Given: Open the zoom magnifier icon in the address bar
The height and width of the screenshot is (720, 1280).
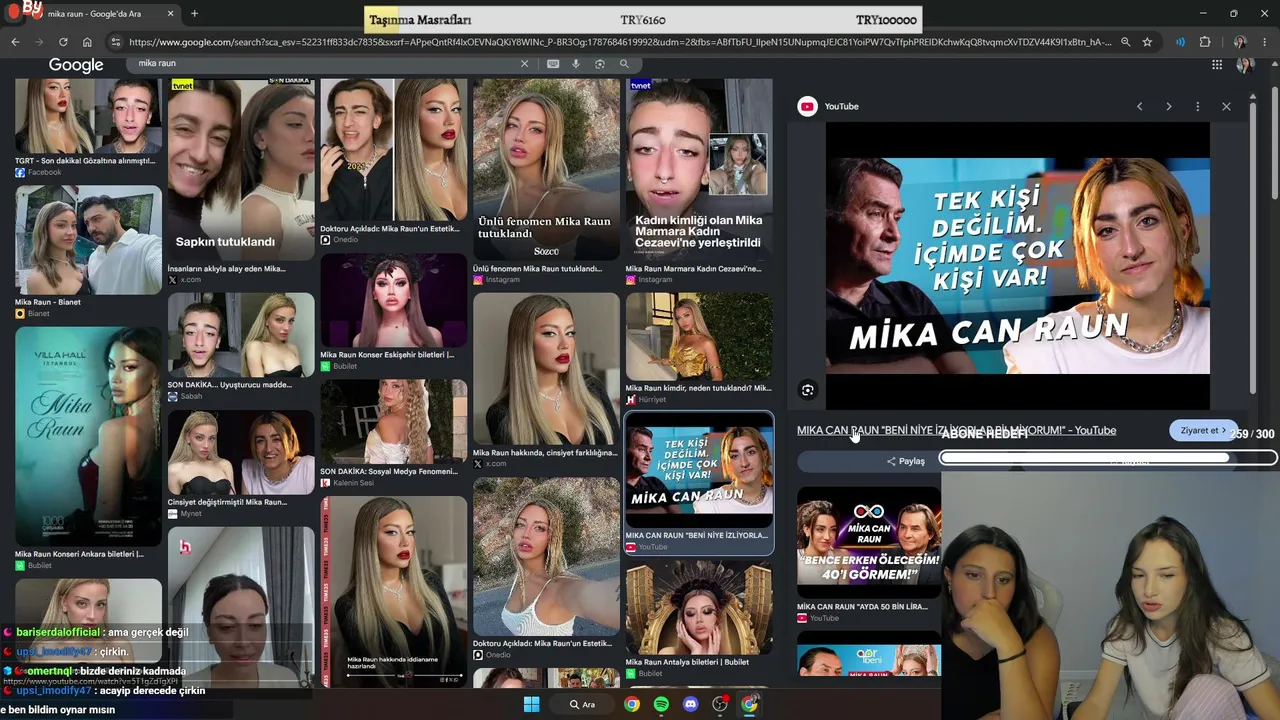Looking at the screenshot, I should click(x=1125, y=42).
